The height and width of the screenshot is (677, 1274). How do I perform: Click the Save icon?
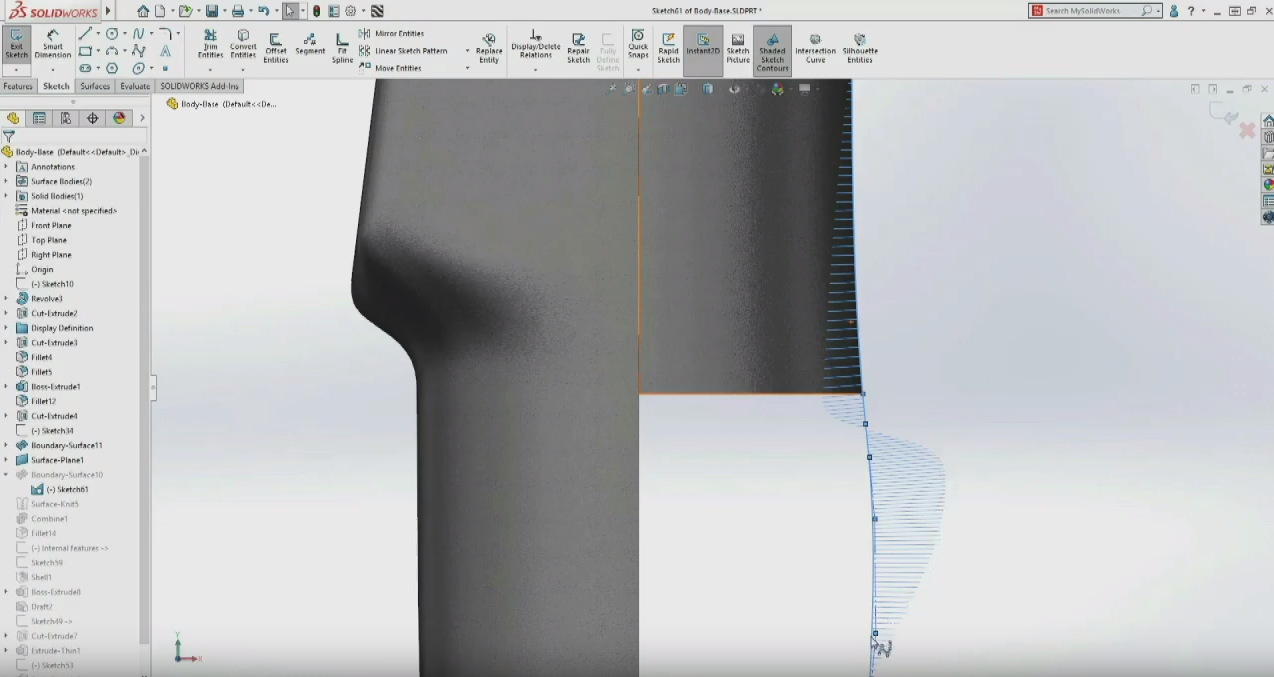212,11
